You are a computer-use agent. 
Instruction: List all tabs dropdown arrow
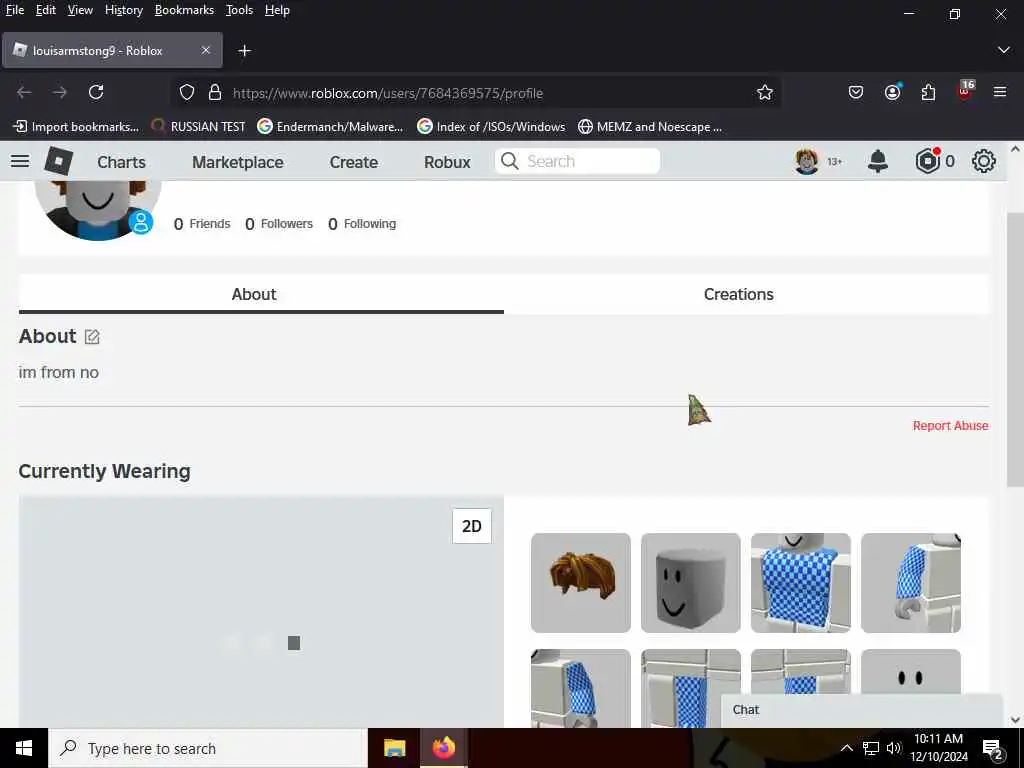point(1004,50)
